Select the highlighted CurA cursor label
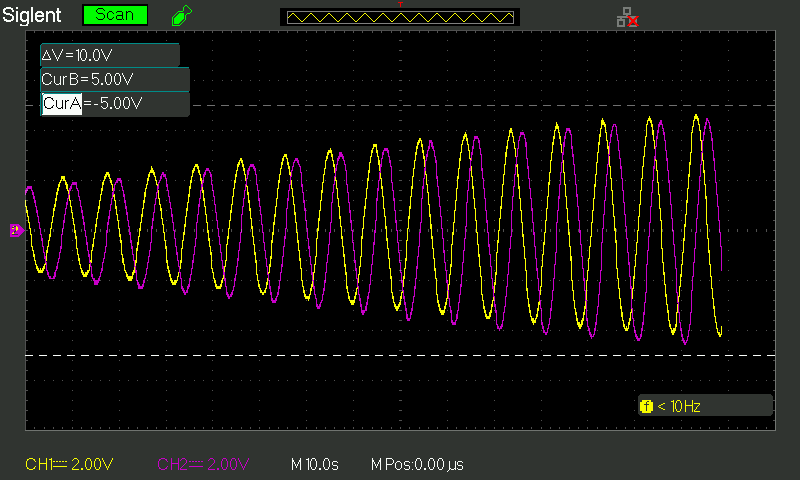 coord(62,104)
